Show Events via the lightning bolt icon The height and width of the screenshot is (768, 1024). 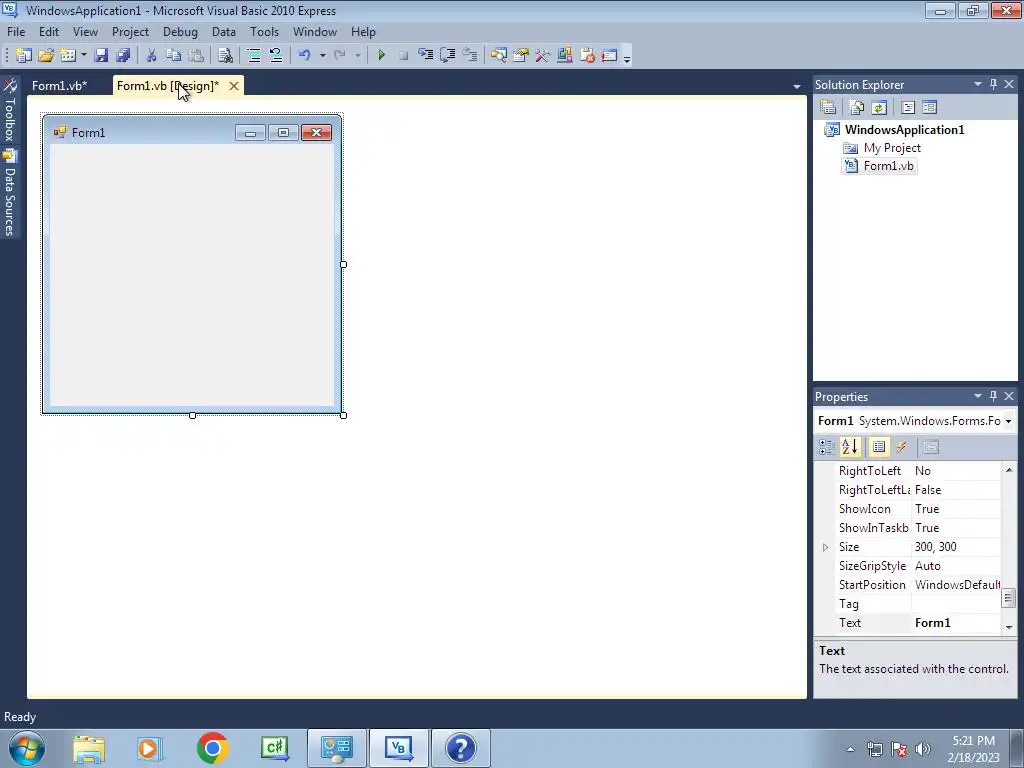tap(901, 447)
